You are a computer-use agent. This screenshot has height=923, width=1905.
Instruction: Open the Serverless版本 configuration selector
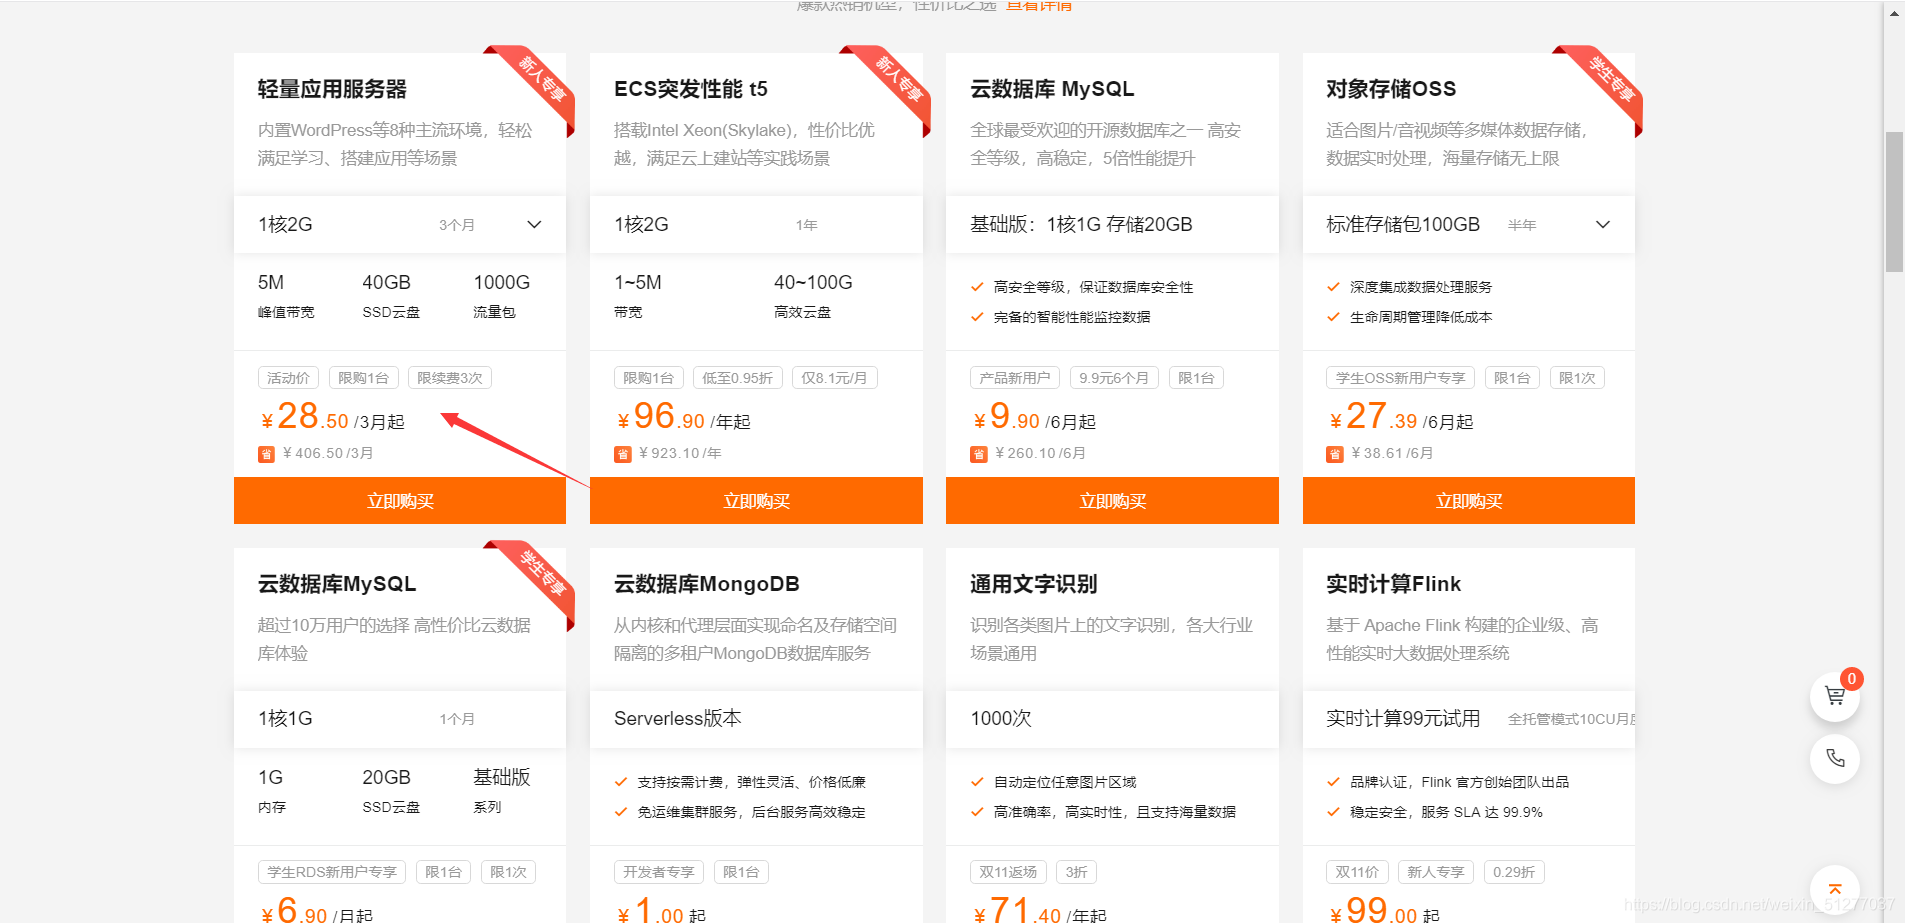756,718
